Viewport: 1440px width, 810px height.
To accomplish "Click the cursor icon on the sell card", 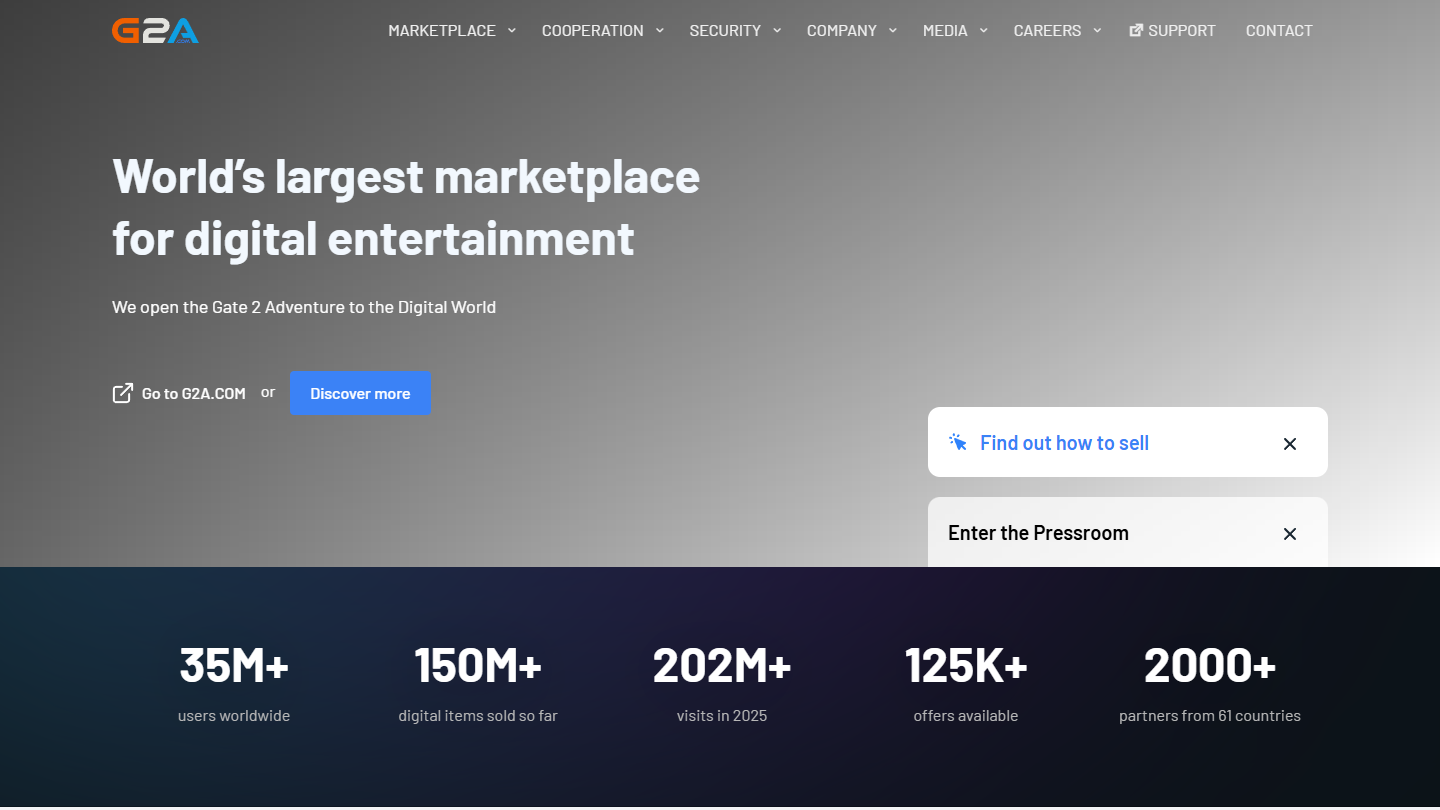I will 958,442.
